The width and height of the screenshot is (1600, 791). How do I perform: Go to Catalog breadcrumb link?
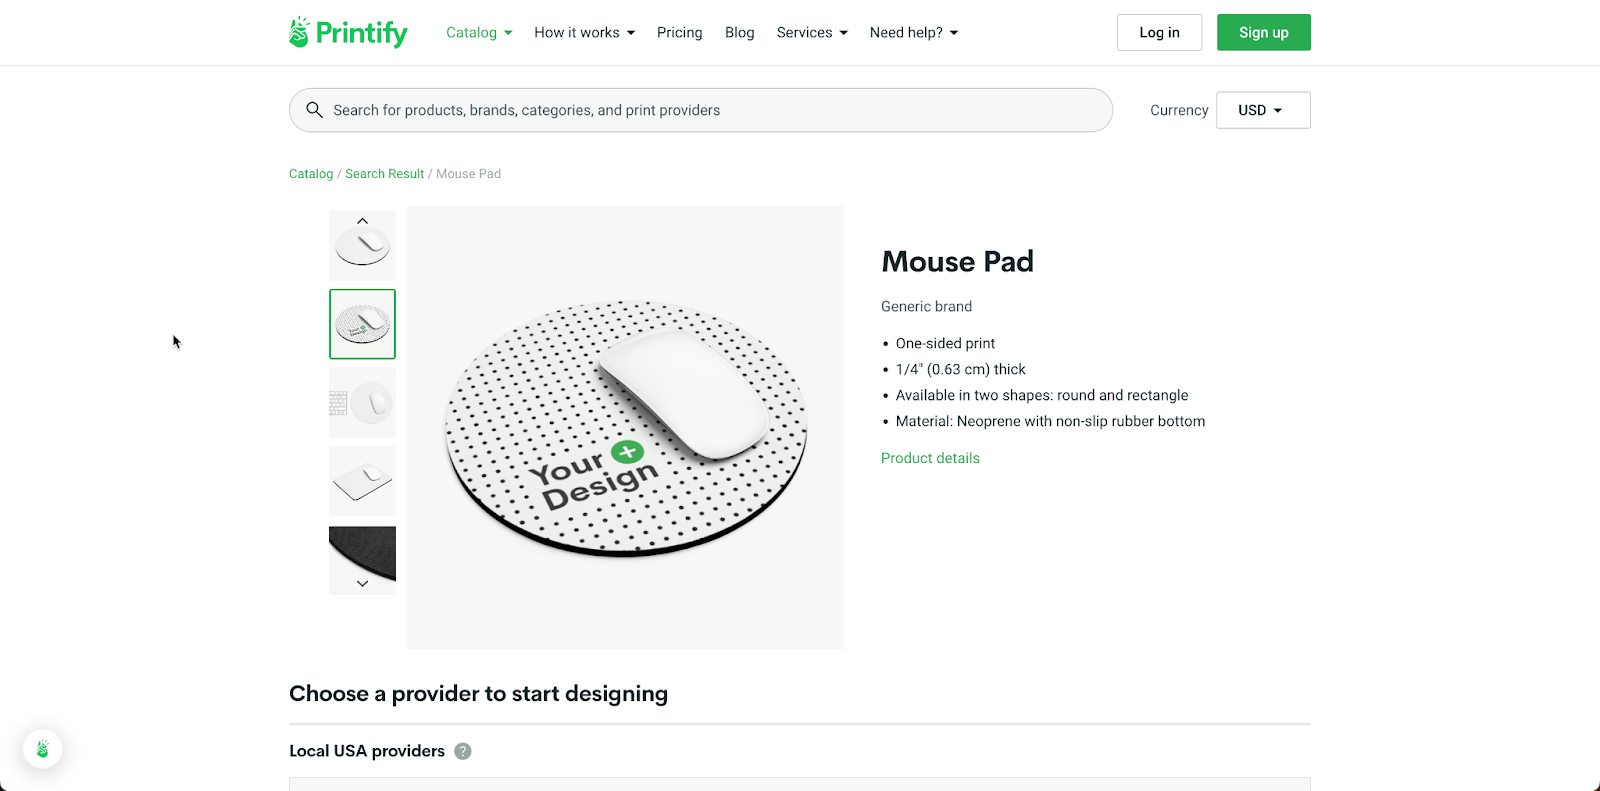[311, 174]
